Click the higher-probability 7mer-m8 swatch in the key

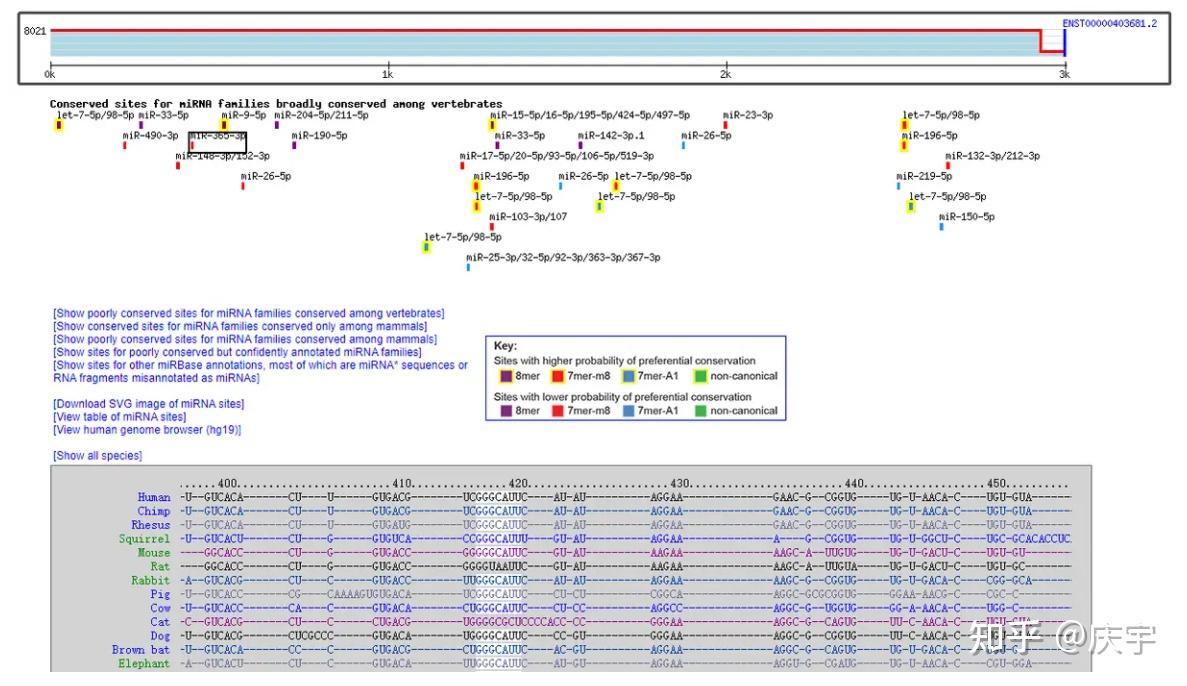coord(558,376)
